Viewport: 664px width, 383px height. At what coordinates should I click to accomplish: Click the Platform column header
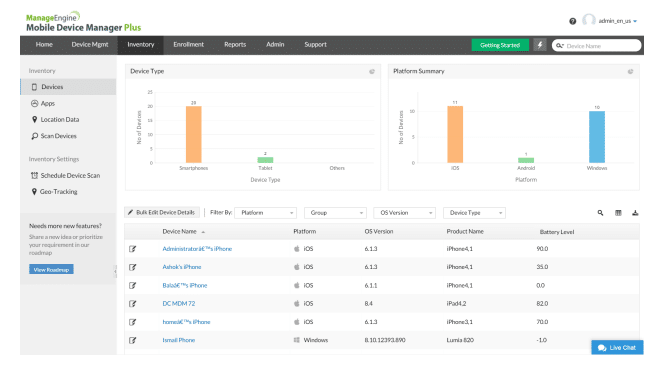(304, 232)
